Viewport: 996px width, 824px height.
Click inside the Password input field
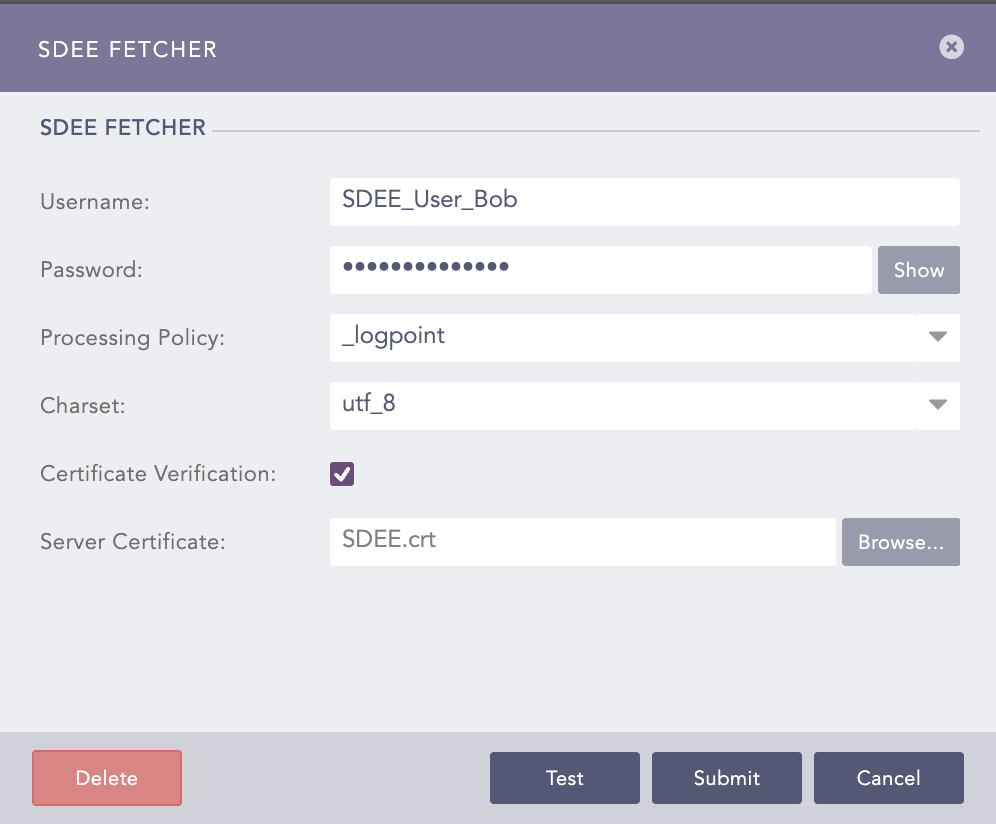pos(600,270)
